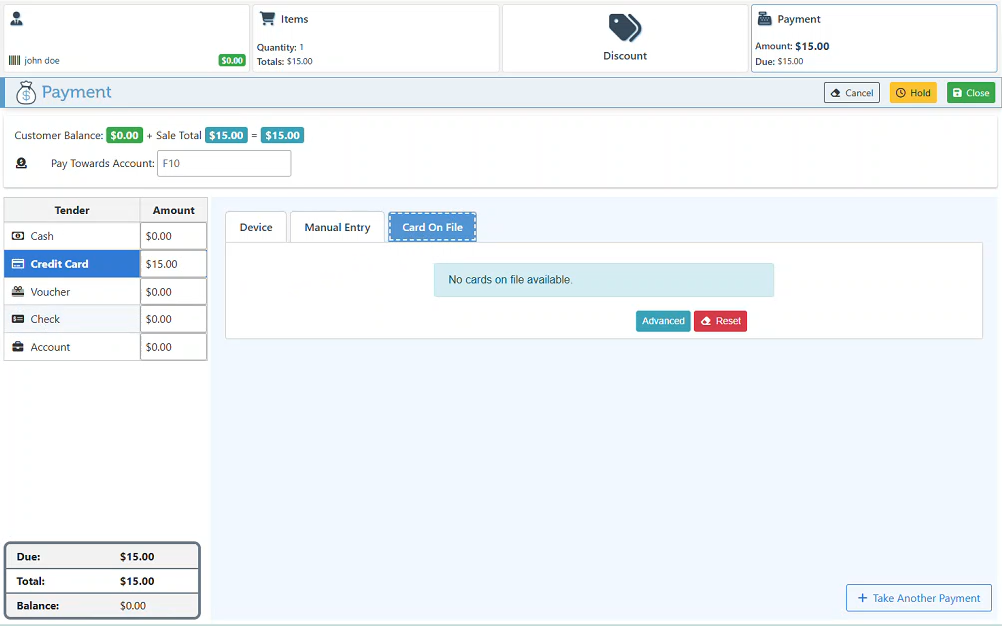This screenshot has height=626, width=1002.
Task: Click Take Another Payment
Action: click(918, 598)
